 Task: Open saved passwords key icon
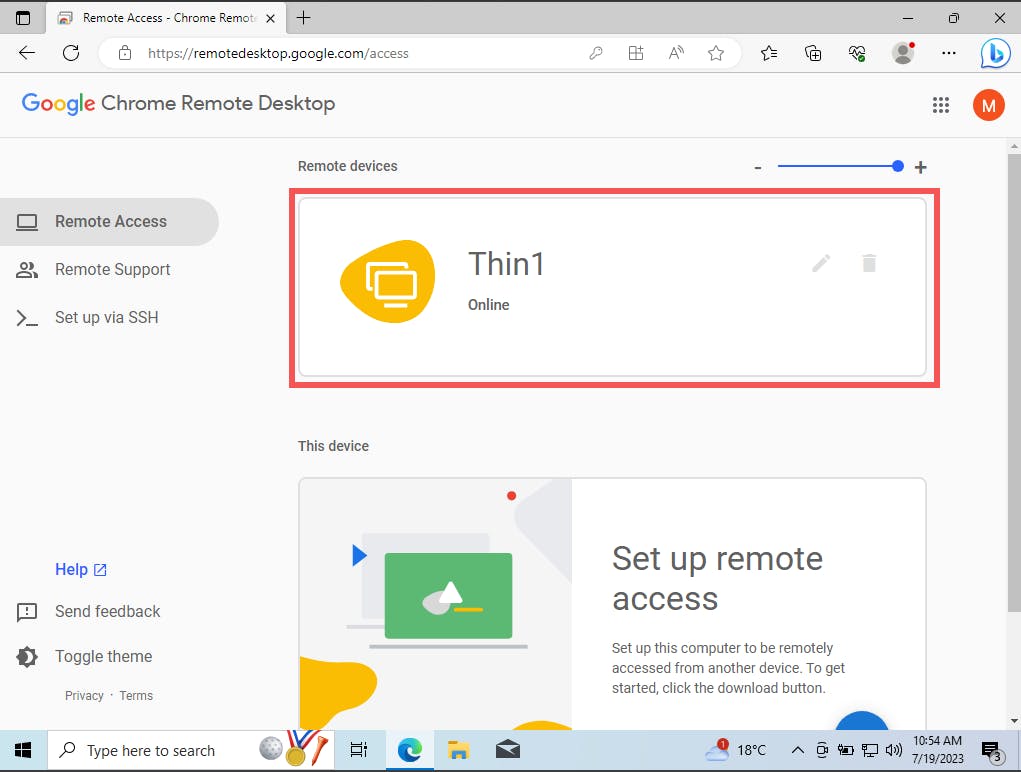pos(595,53)
